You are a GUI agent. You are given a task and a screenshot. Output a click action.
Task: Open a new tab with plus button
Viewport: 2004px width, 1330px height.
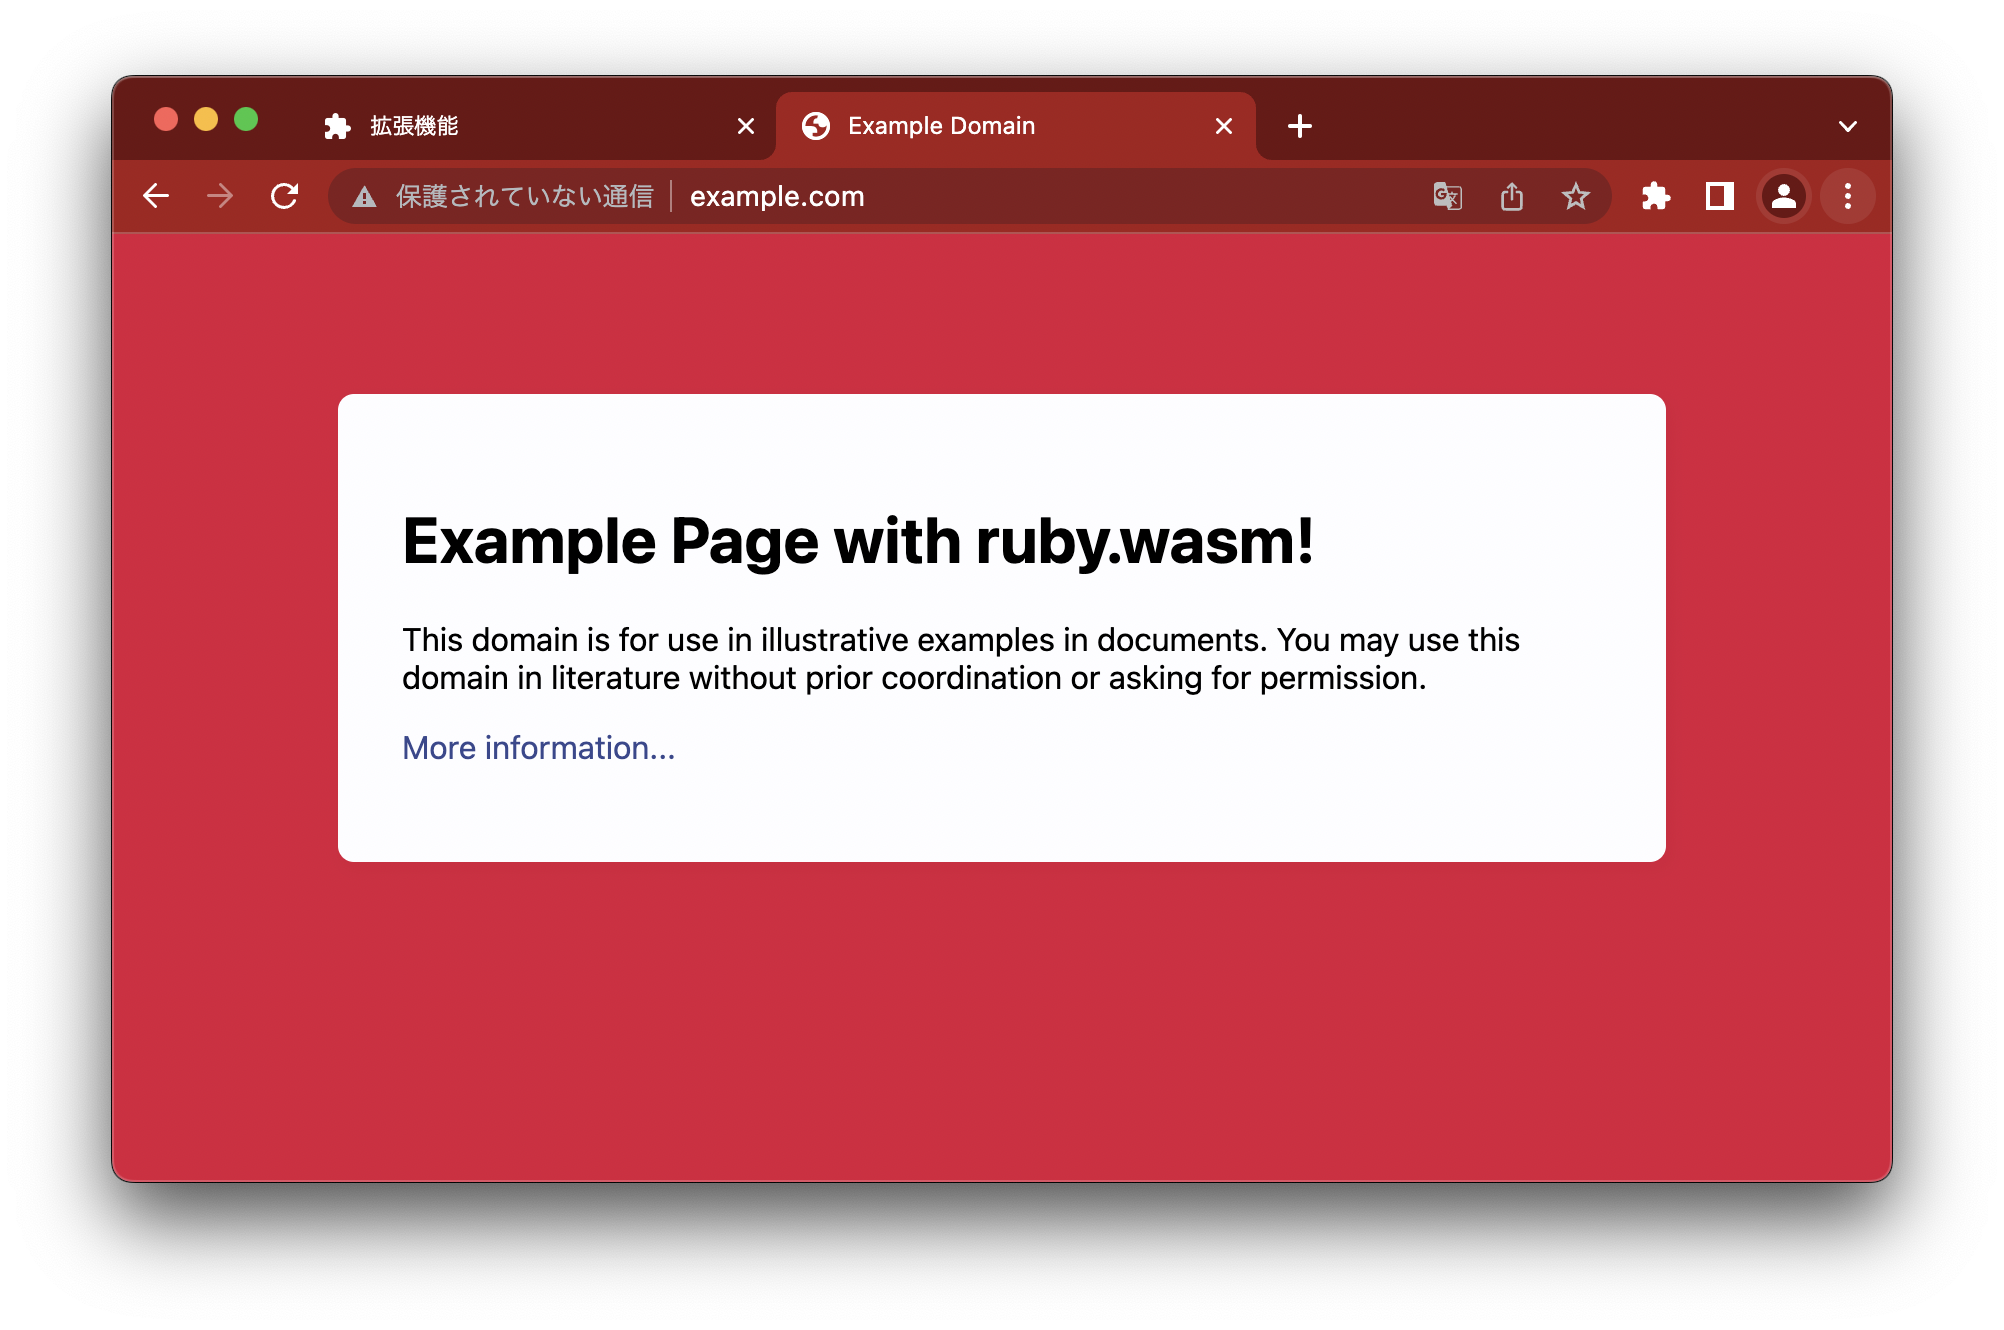tap(1300, 126)
